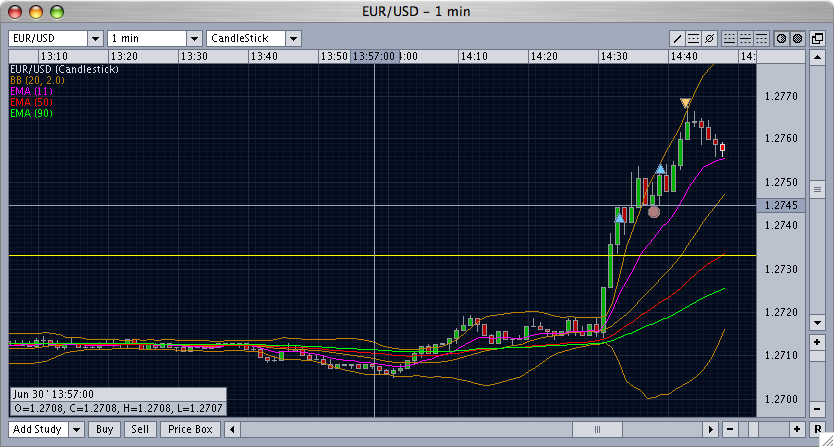The height and width of the screenshot is (447, 834).
Task: Click the Sell button
Action: tap(140, 429)
